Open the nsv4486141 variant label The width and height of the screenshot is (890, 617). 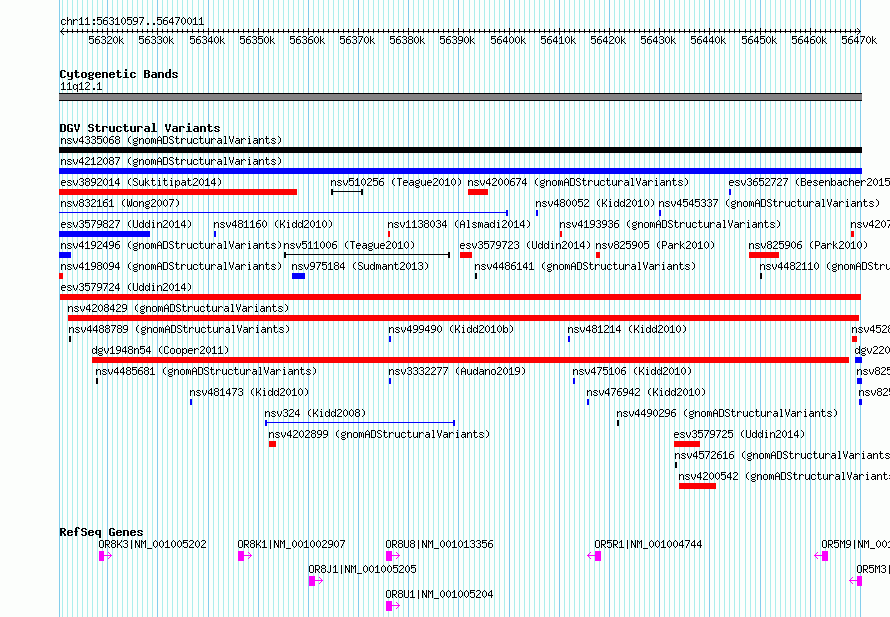tap(585, 266)
